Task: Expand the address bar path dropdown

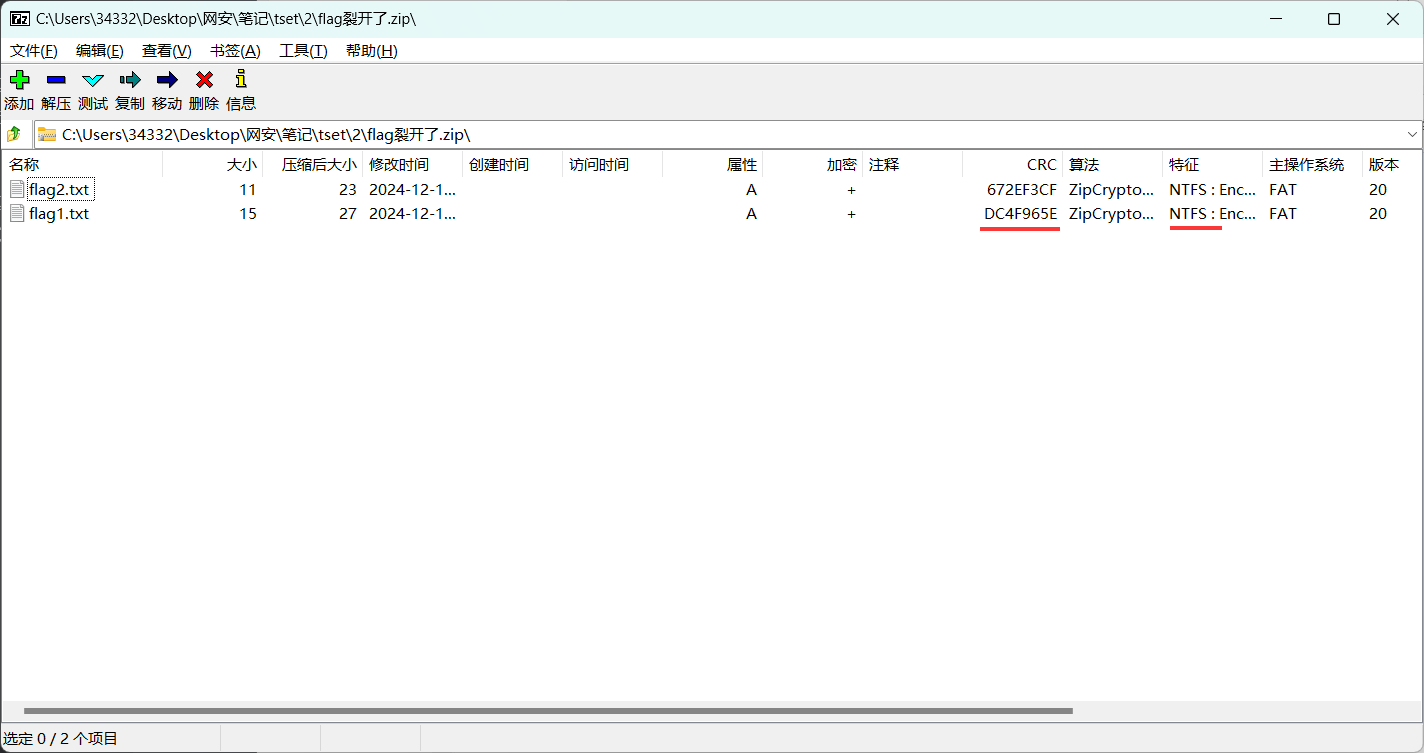Action: point(1412,134)
